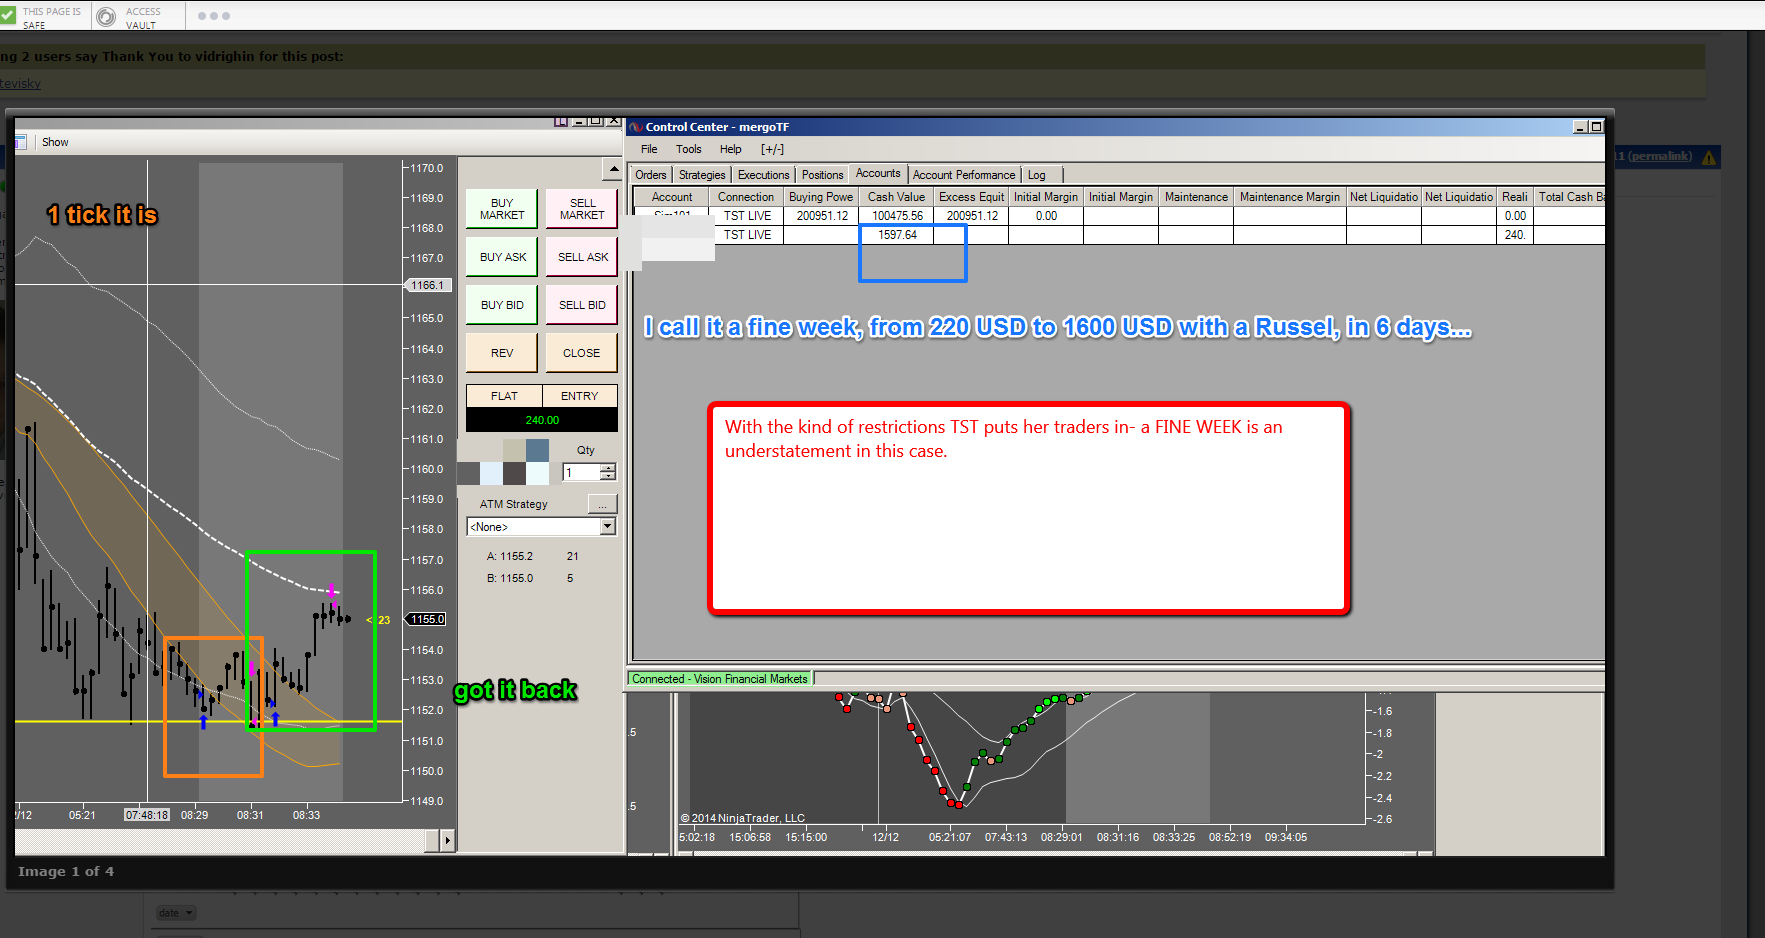The height and width of the screenshot is (938, 1765).
Task: Click the Total Cash Balance column header
Action: click(1570, 197)
